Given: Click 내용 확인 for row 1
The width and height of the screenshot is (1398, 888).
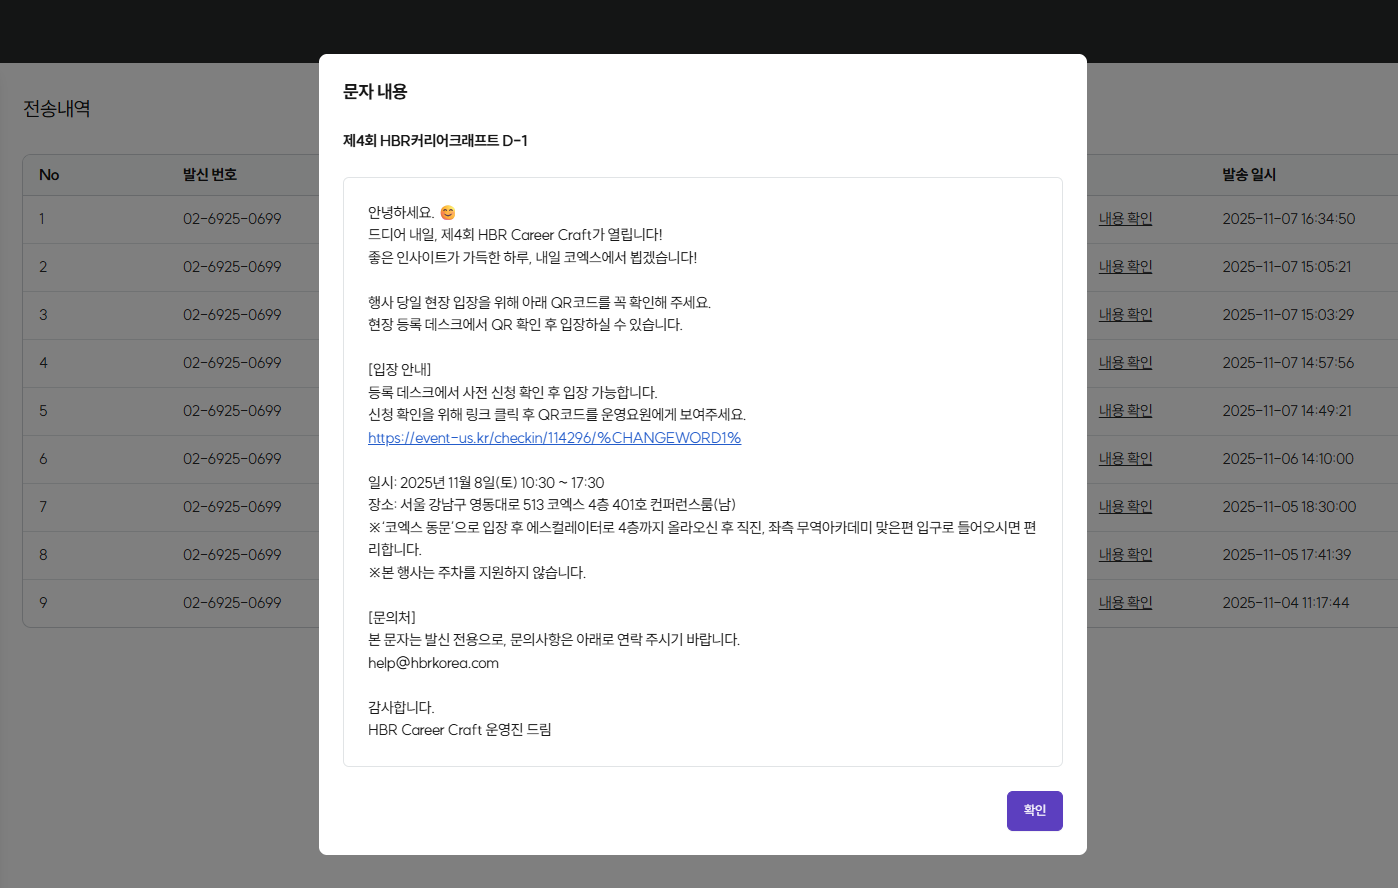Looking at the screenshot, I should click(1125, 219).
